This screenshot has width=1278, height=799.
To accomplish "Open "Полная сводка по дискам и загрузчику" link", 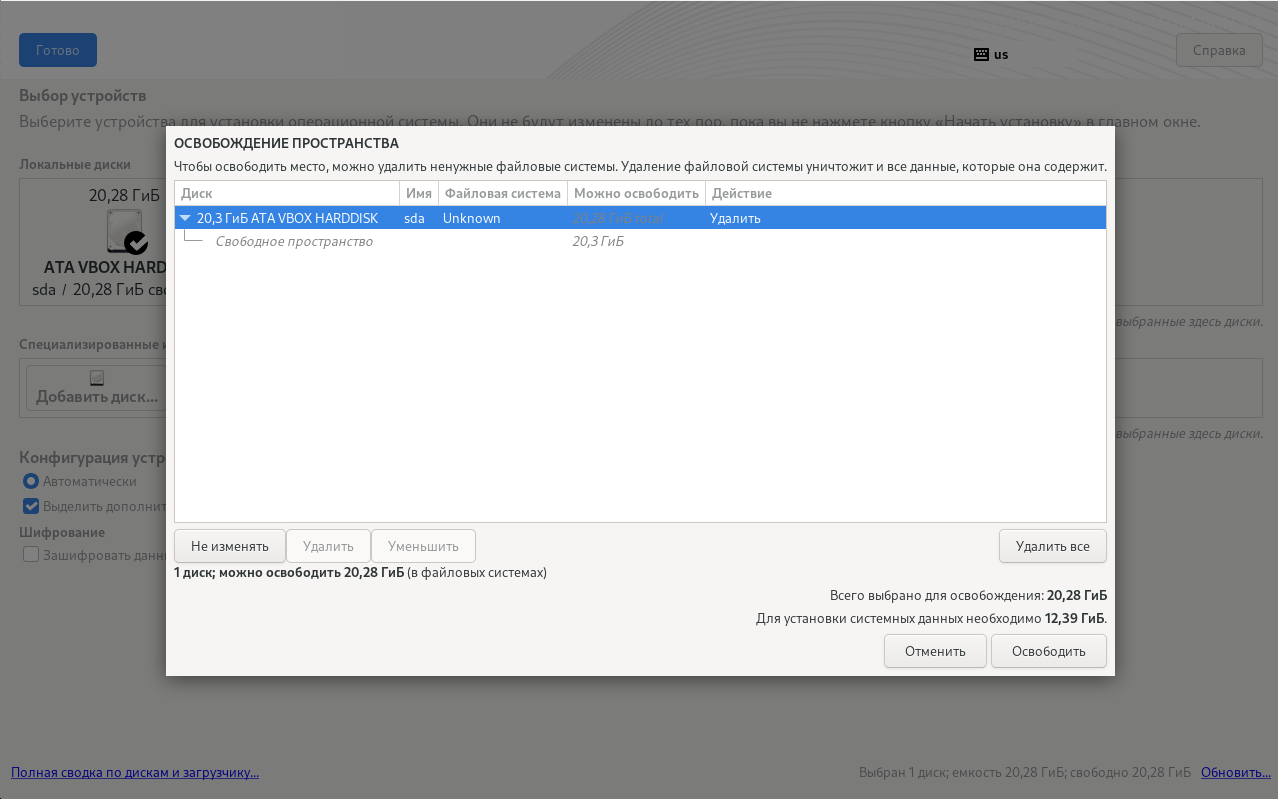I will point(135,772).
